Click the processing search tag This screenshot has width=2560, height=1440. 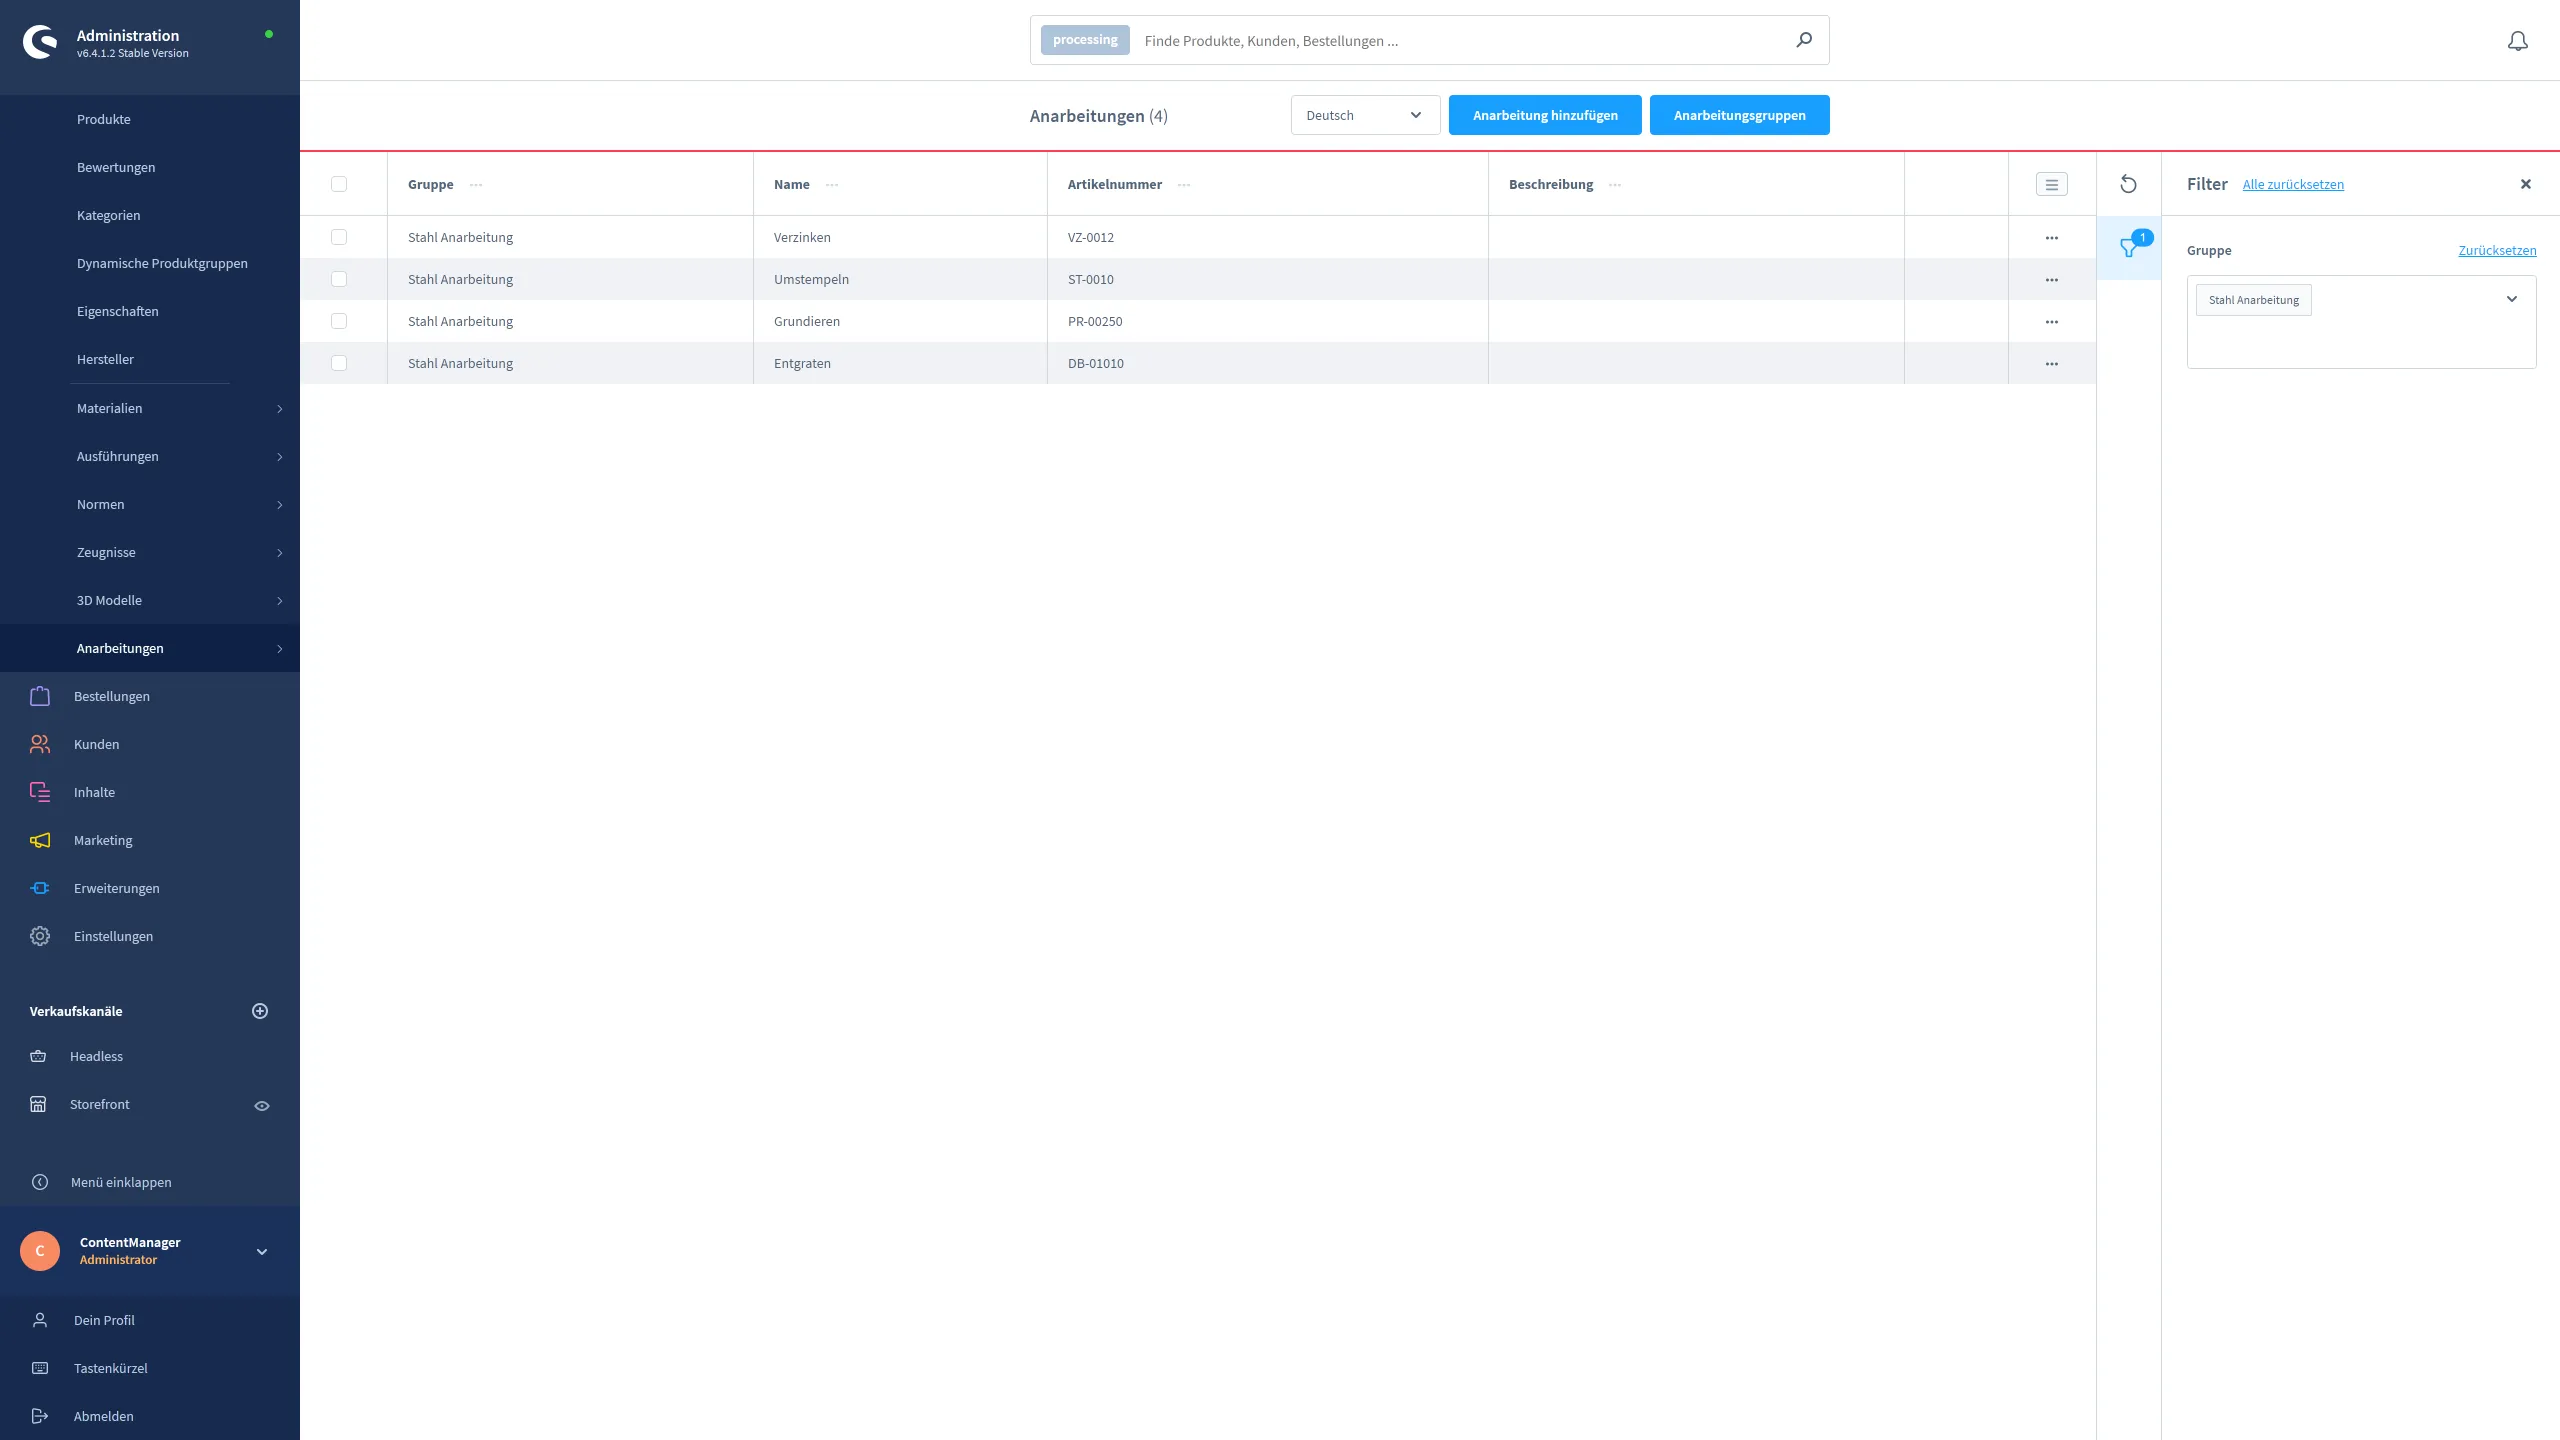[x=1085, y=40]
